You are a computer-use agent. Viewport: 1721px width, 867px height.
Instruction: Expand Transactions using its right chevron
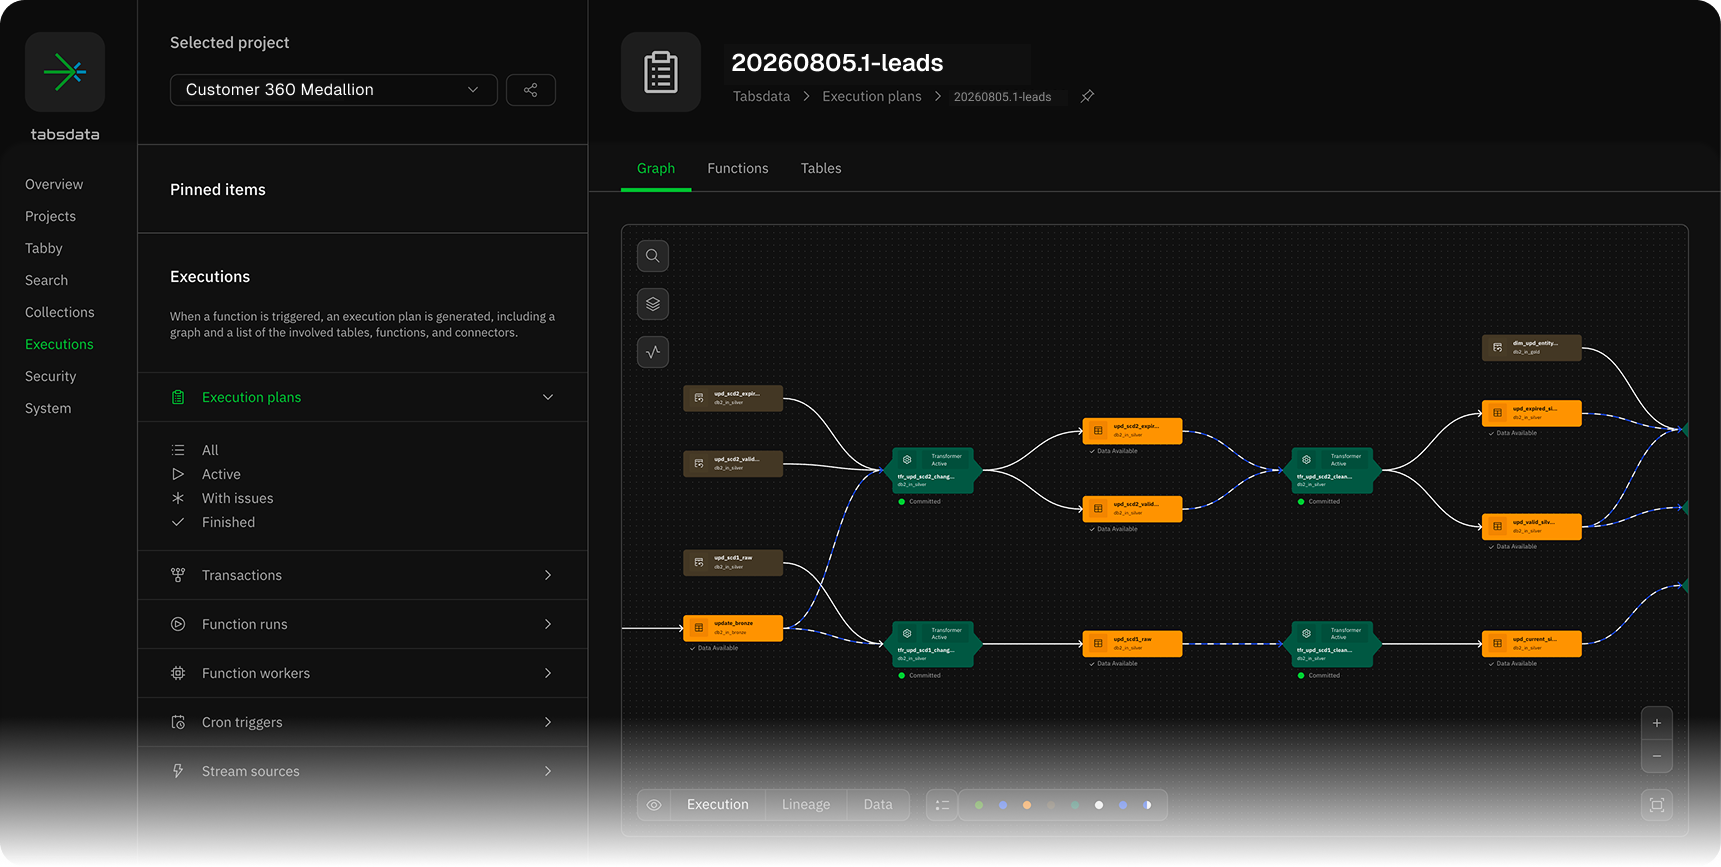coord(548,575)
